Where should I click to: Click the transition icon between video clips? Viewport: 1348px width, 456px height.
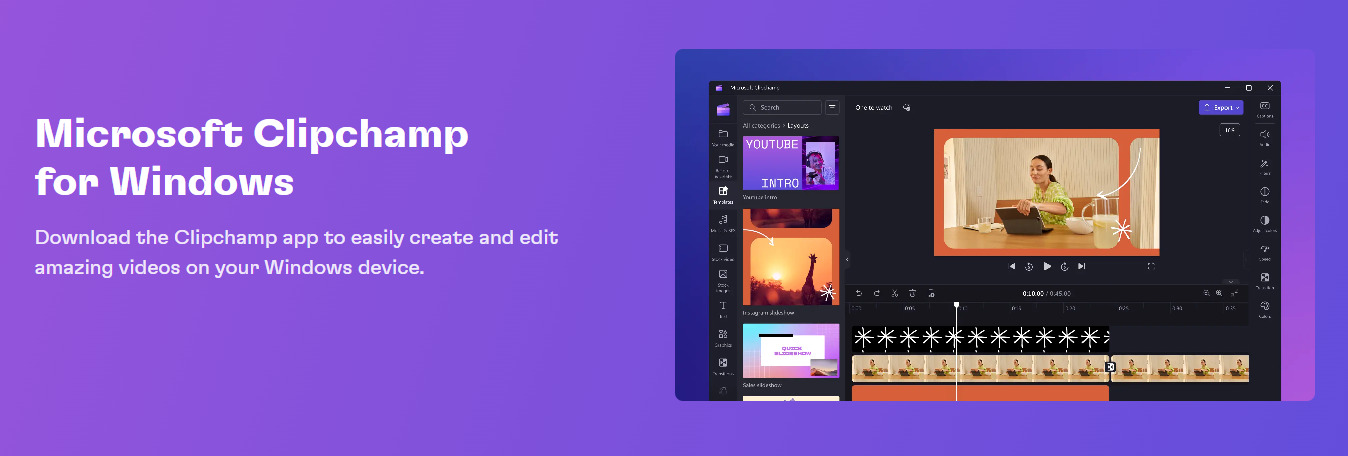pos(1110,368)
